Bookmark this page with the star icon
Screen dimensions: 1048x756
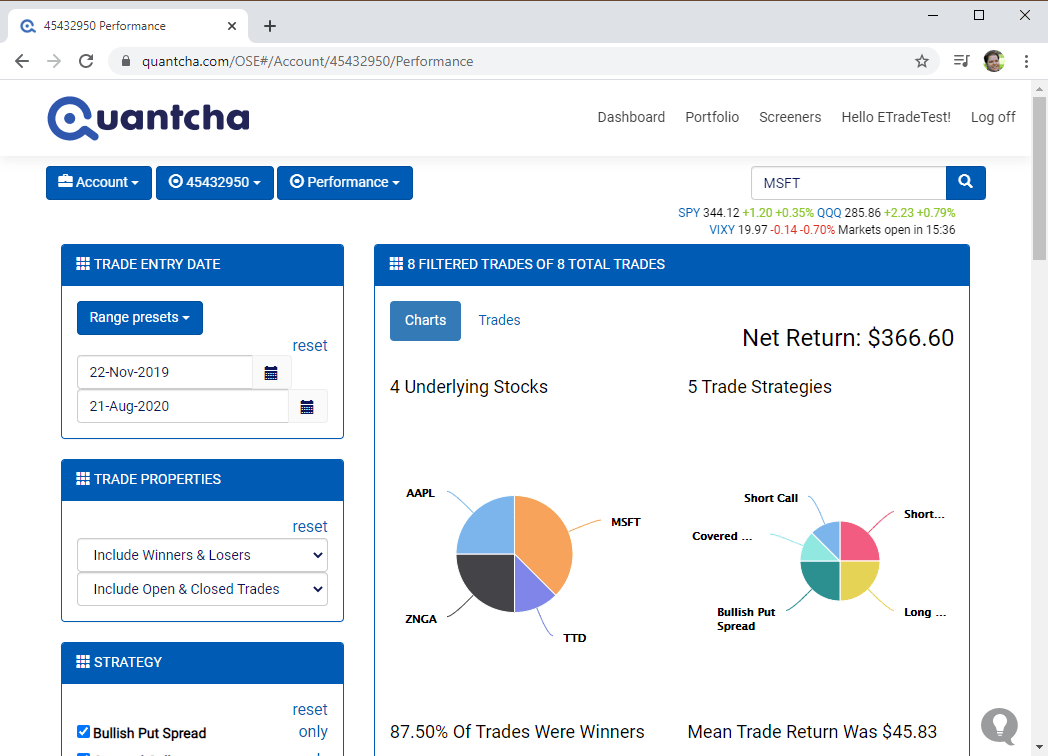[x=922, y=61]
